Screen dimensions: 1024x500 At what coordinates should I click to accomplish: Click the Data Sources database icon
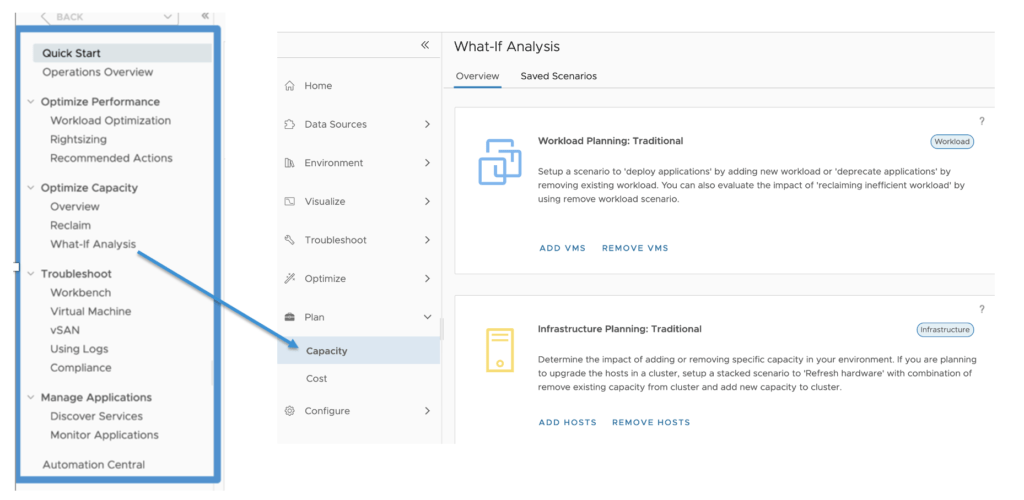click(x=290, y=125)
